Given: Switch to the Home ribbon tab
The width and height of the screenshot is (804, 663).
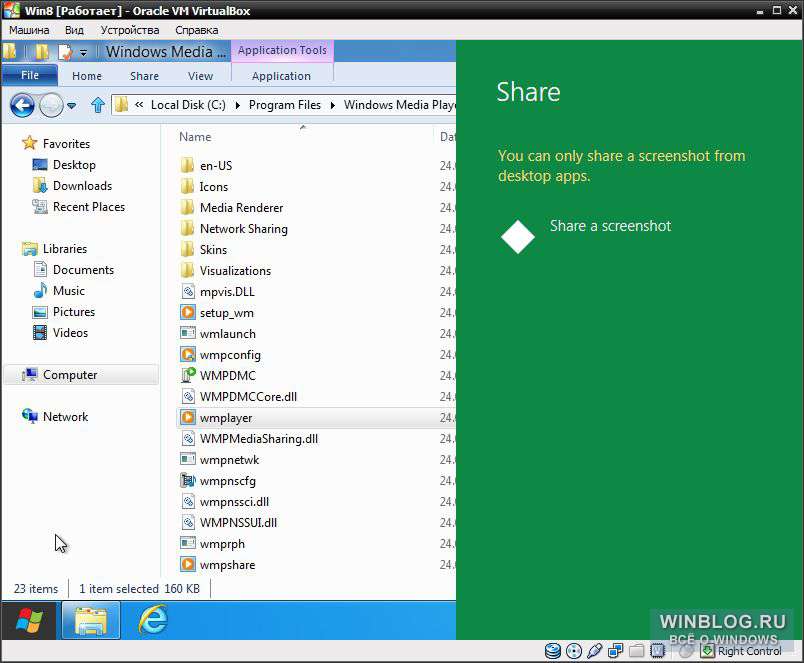Looking at the screenshot, I should 87,76.
